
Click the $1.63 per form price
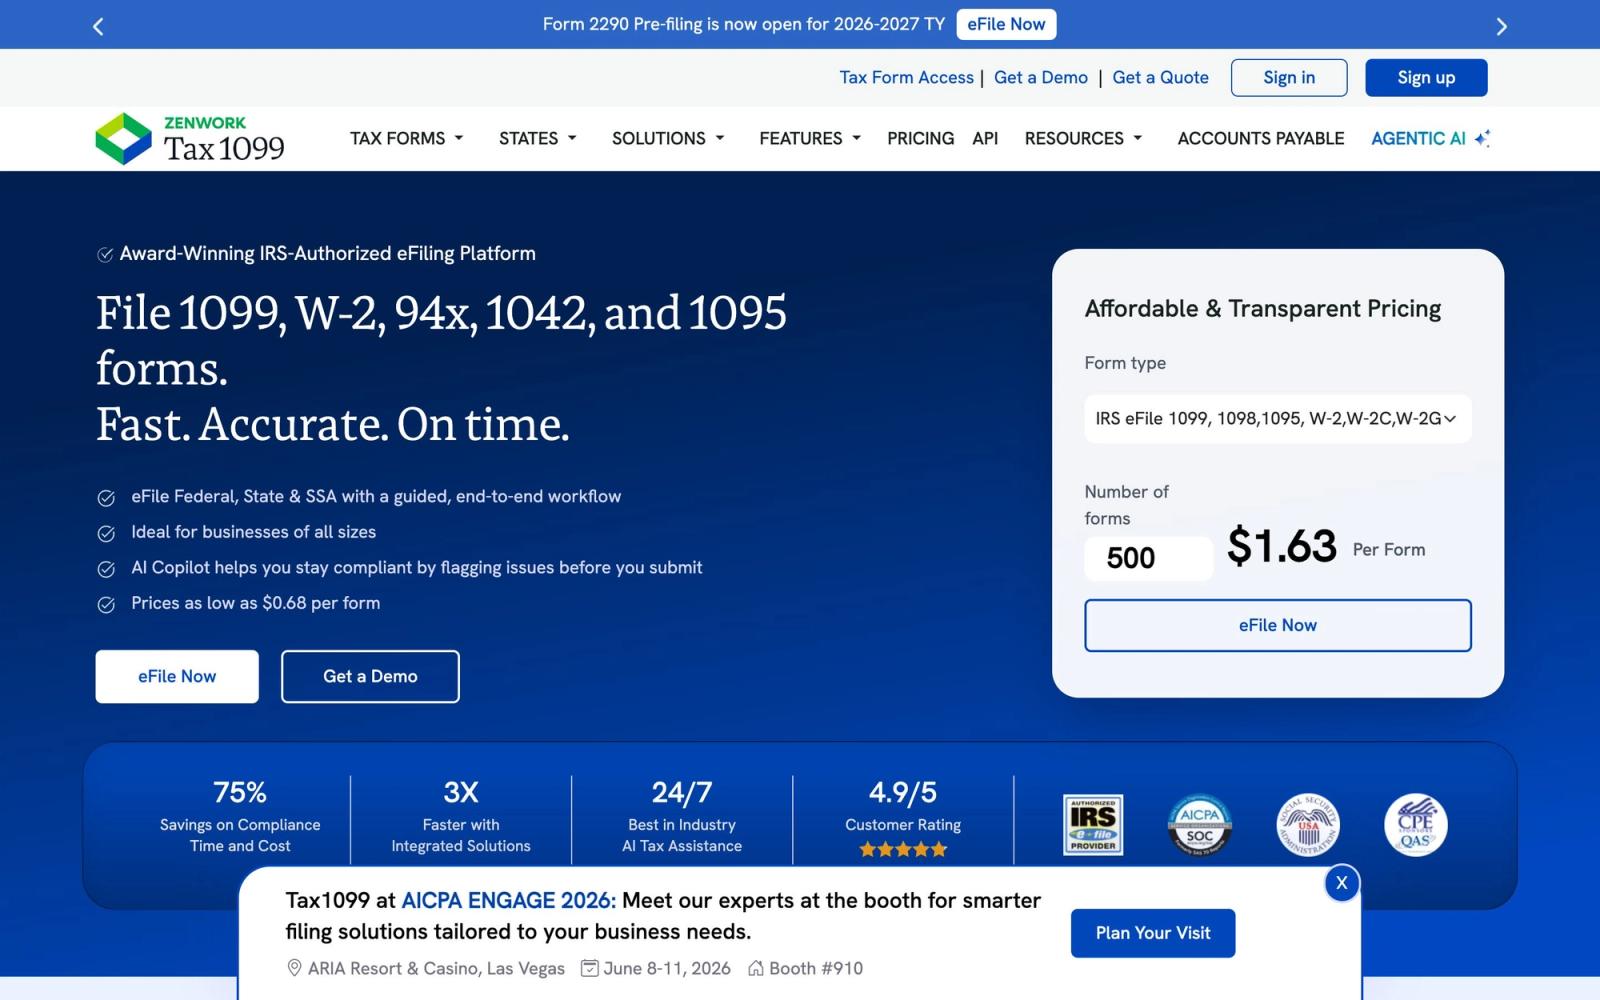click(x=1281, y=547)
